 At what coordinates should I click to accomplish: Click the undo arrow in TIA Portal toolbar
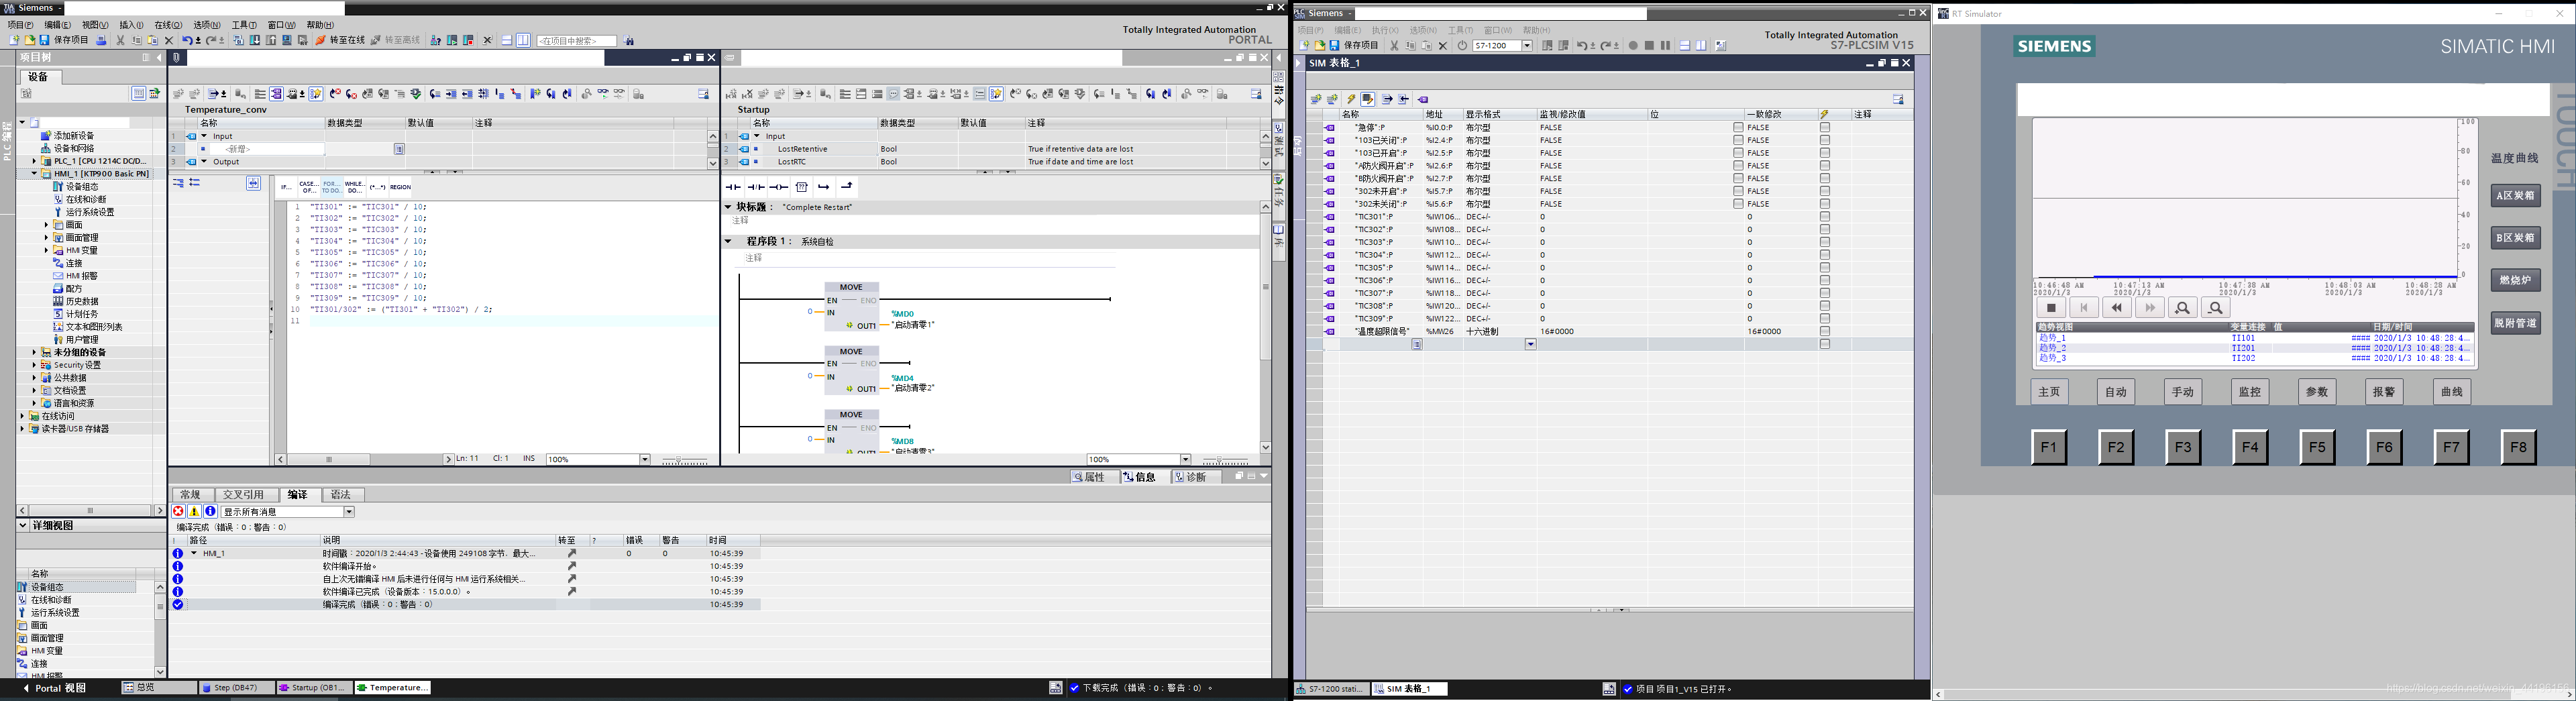point(187,40)
